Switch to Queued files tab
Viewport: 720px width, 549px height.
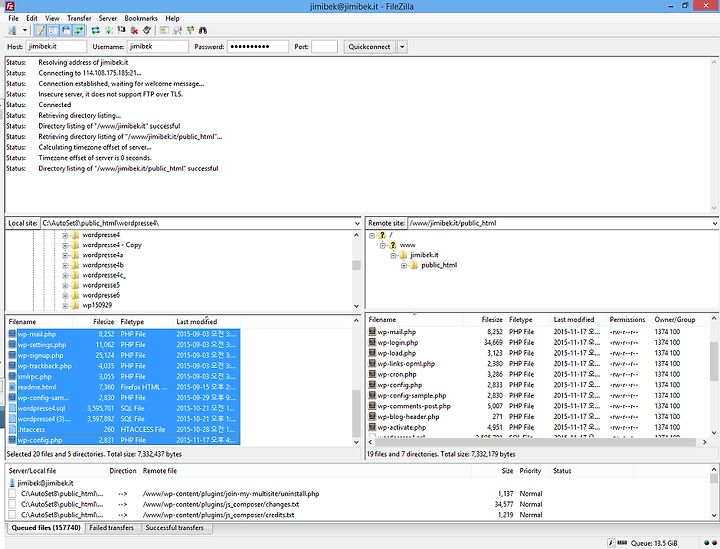(46, 528)
